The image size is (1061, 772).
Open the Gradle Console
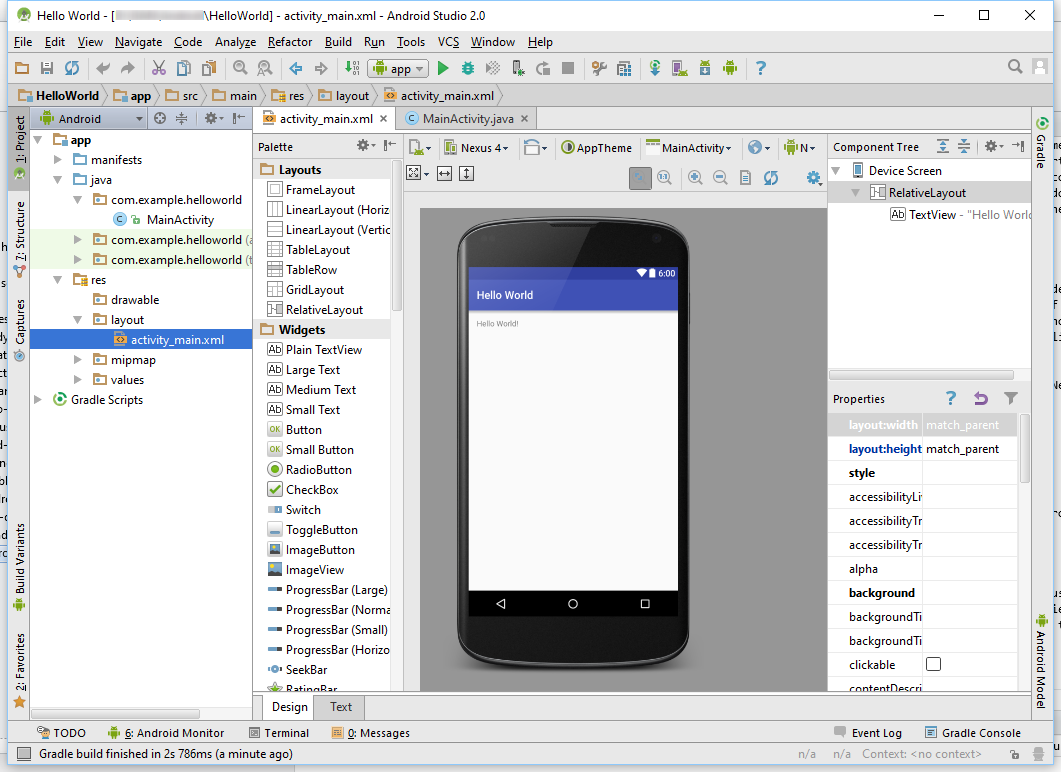973,733
